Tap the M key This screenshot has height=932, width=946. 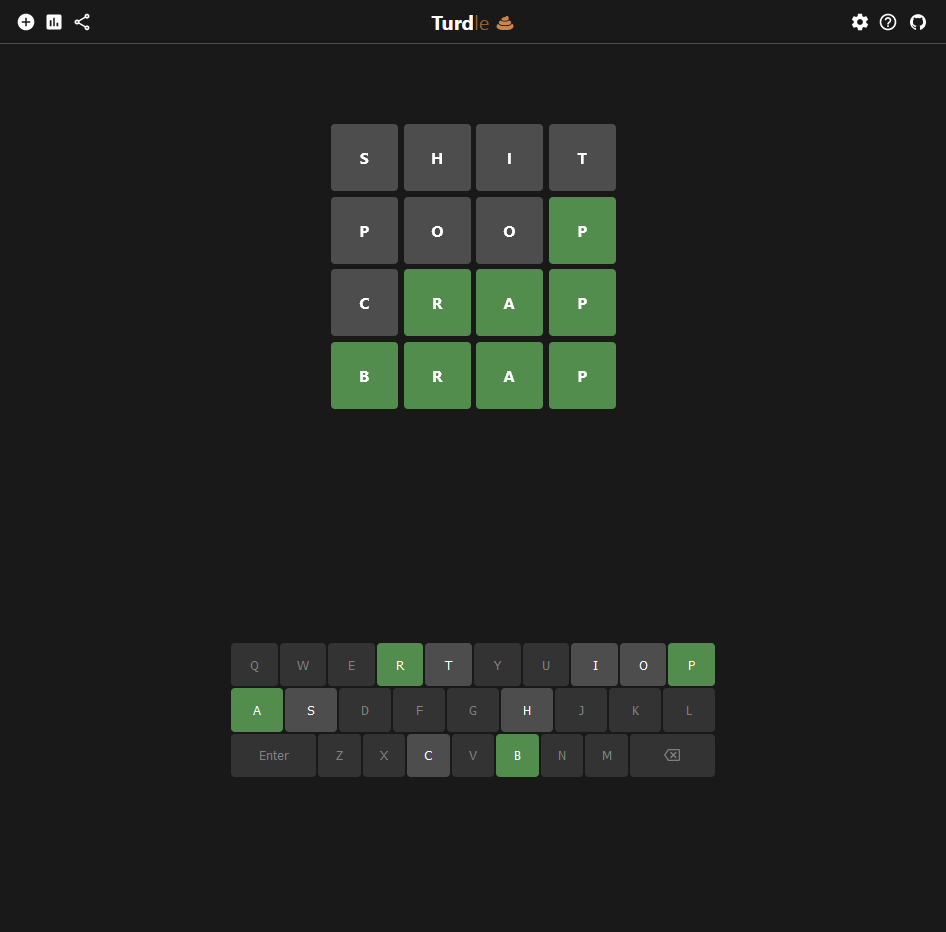coord(607,755)
